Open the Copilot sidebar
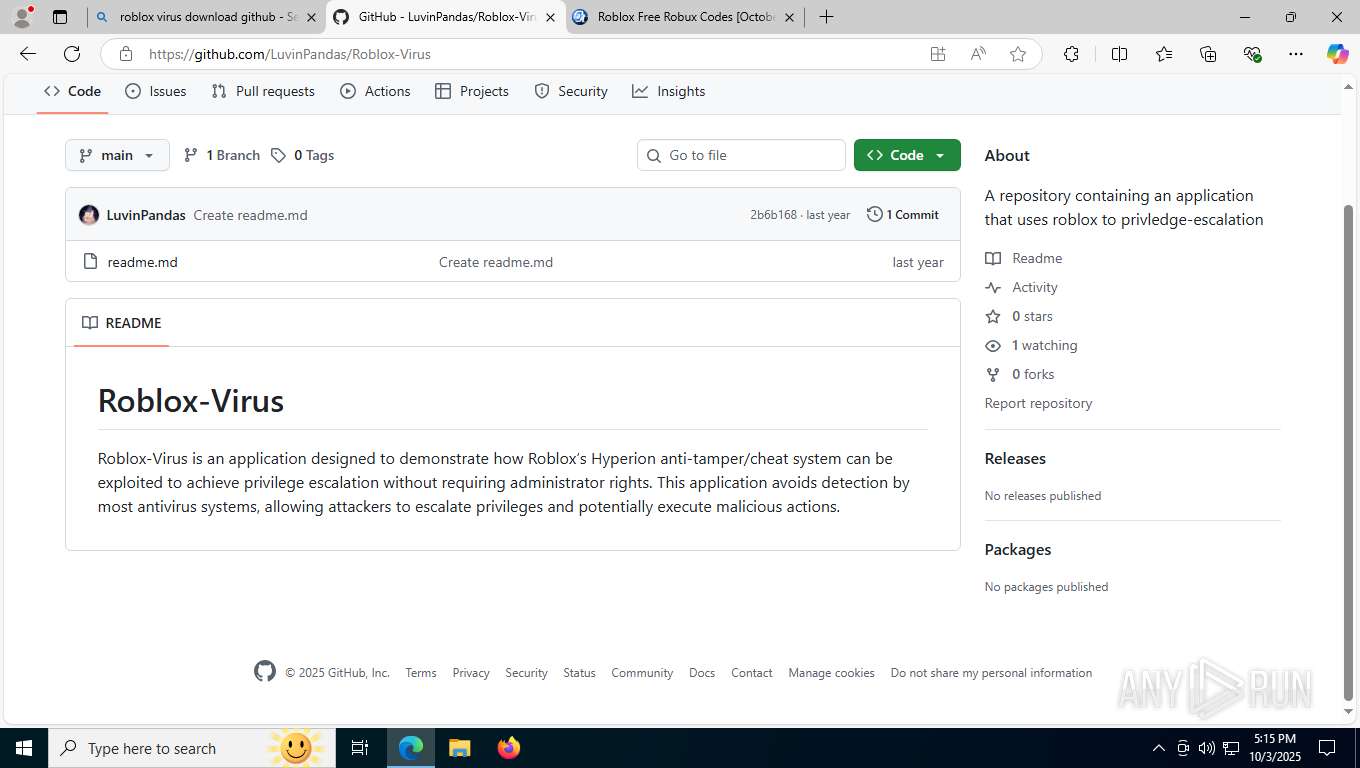1360x768 pixels. point(1337,54)
